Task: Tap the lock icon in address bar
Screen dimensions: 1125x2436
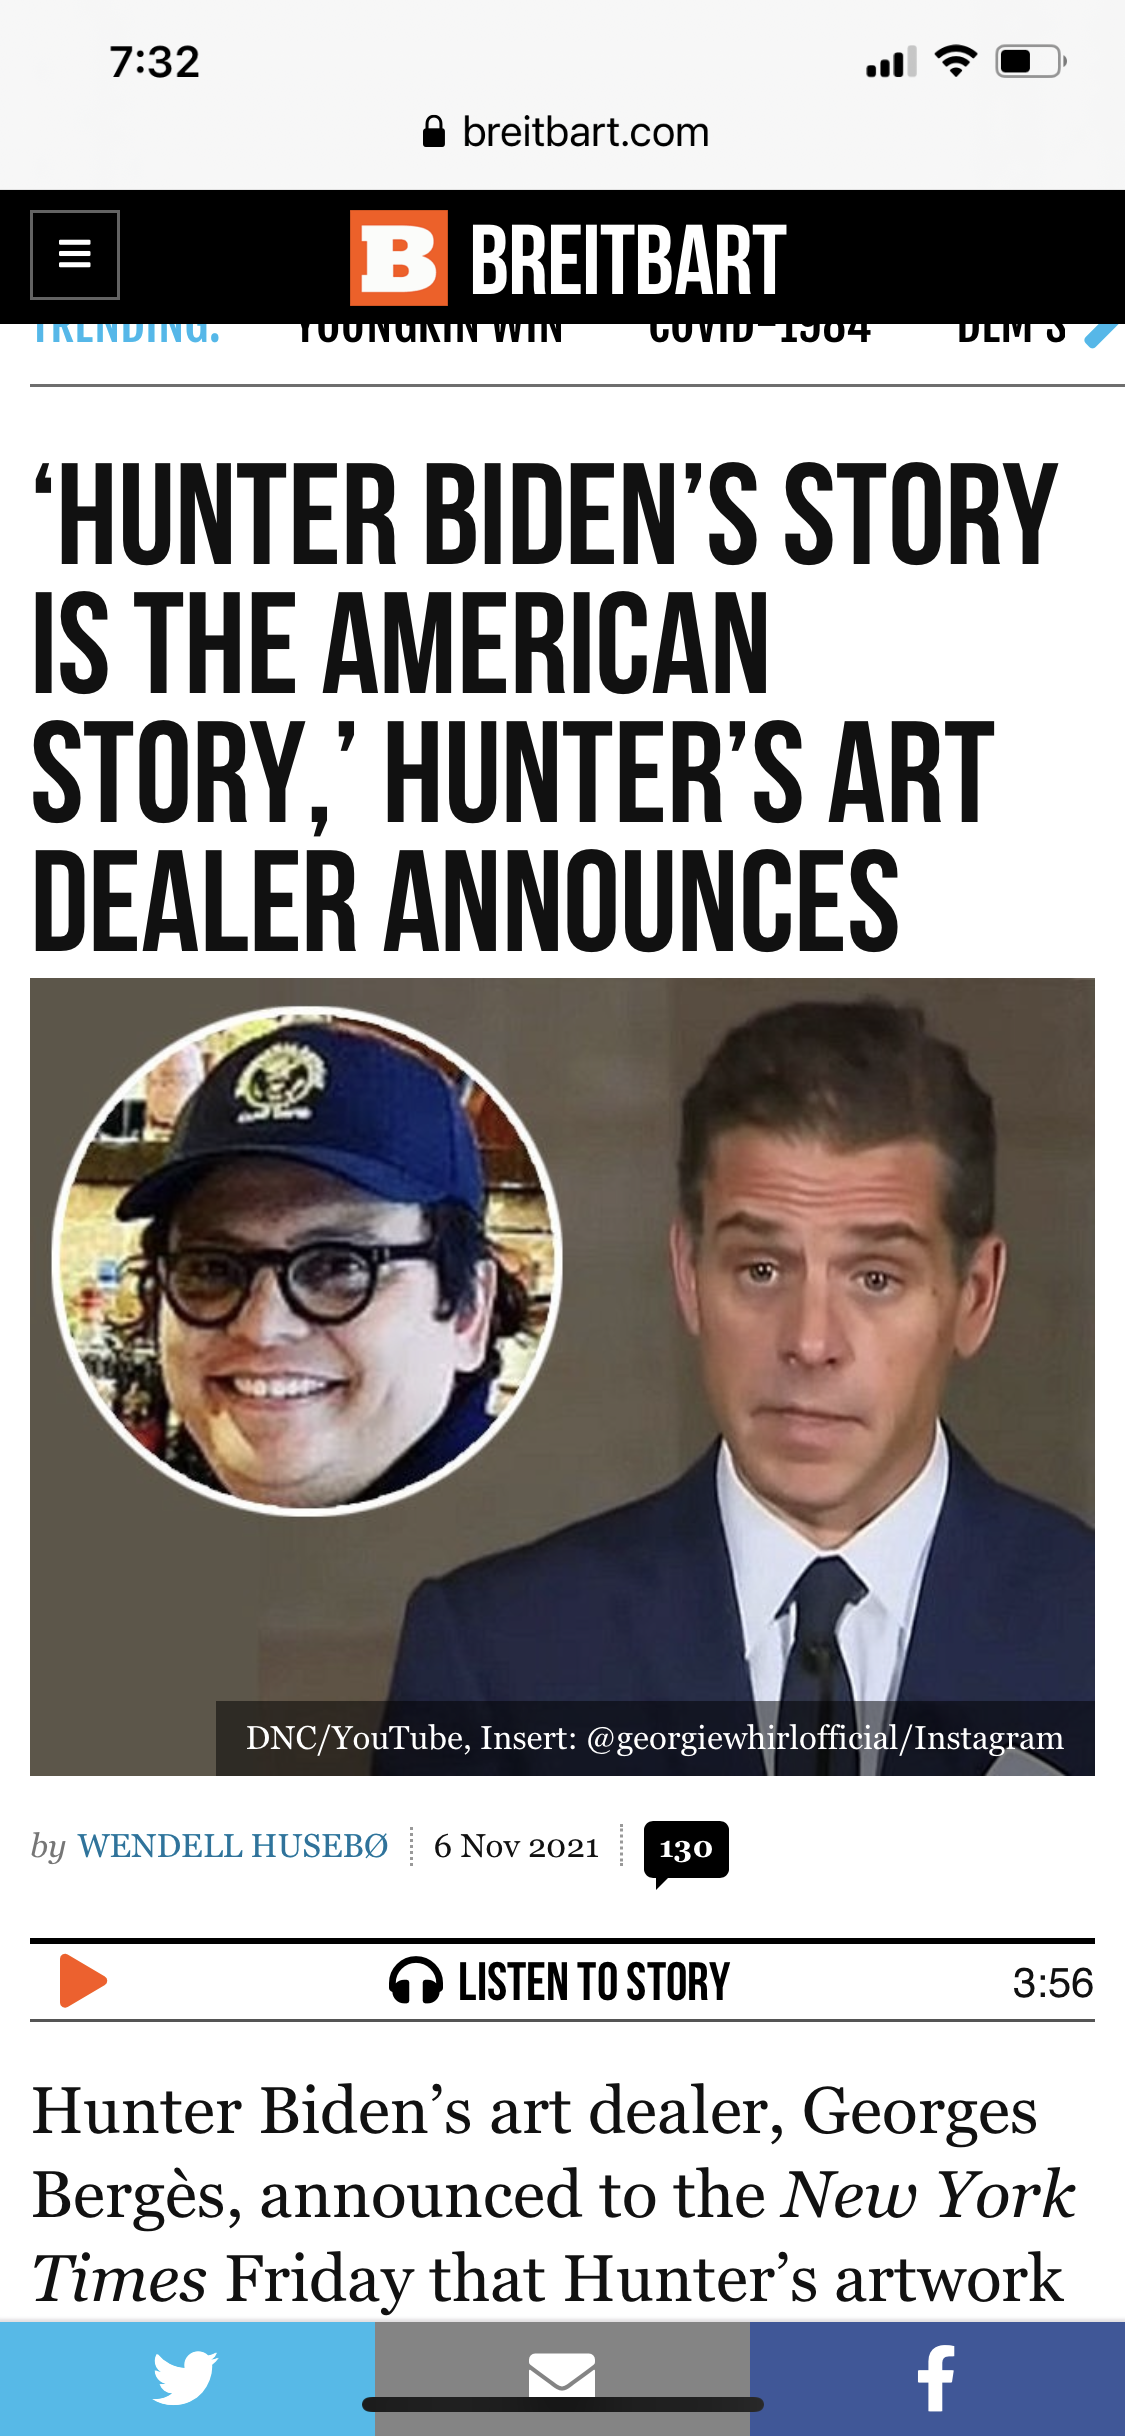Action: point(433,132)
